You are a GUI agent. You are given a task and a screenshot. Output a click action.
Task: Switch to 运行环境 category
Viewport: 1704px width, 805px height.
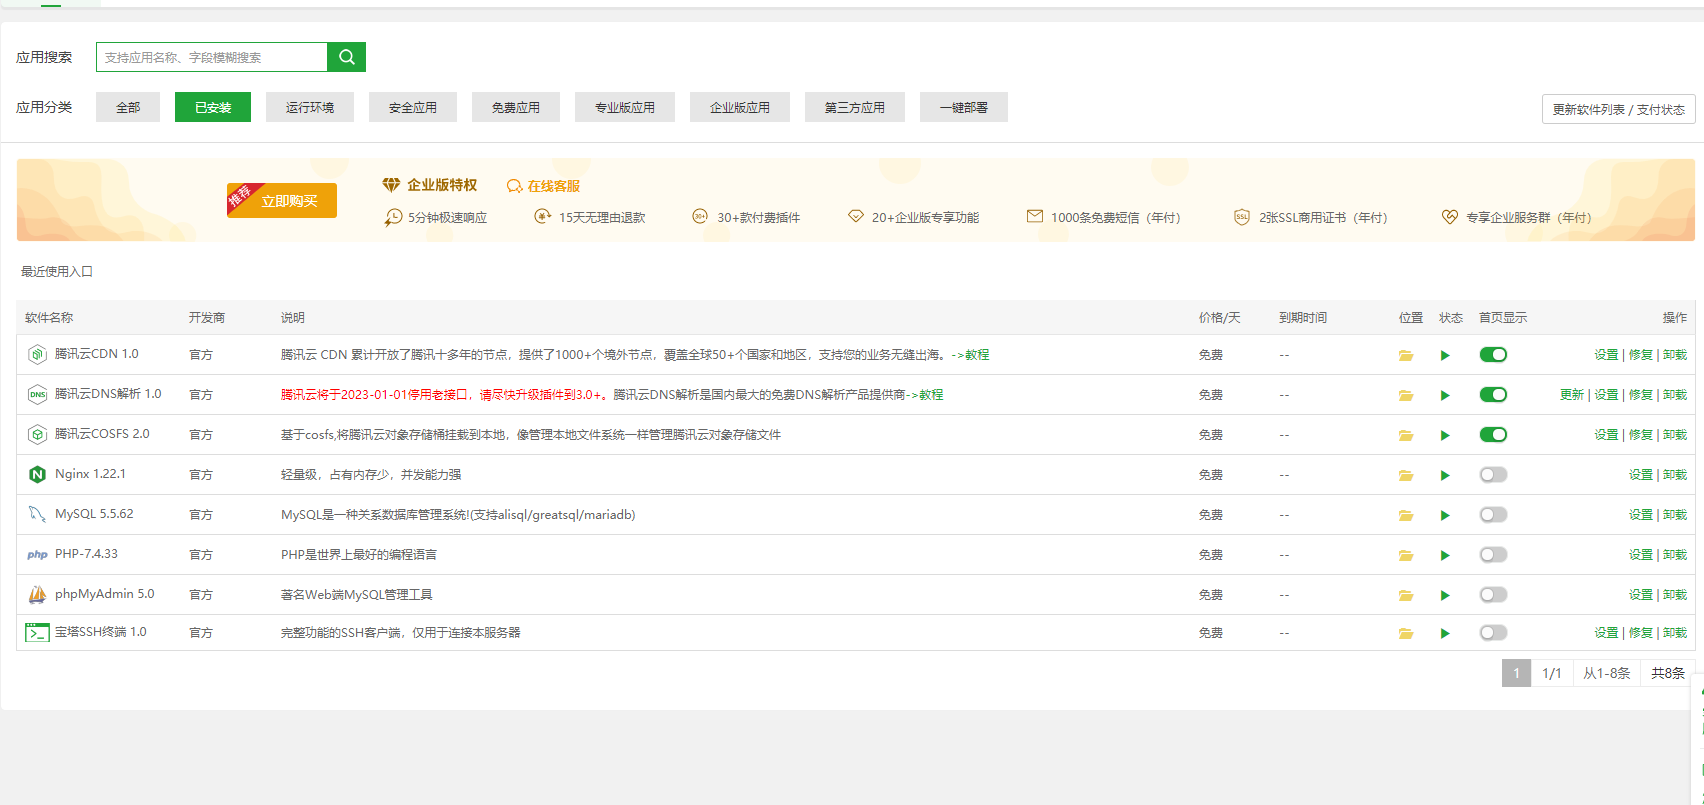click(310, 107)
